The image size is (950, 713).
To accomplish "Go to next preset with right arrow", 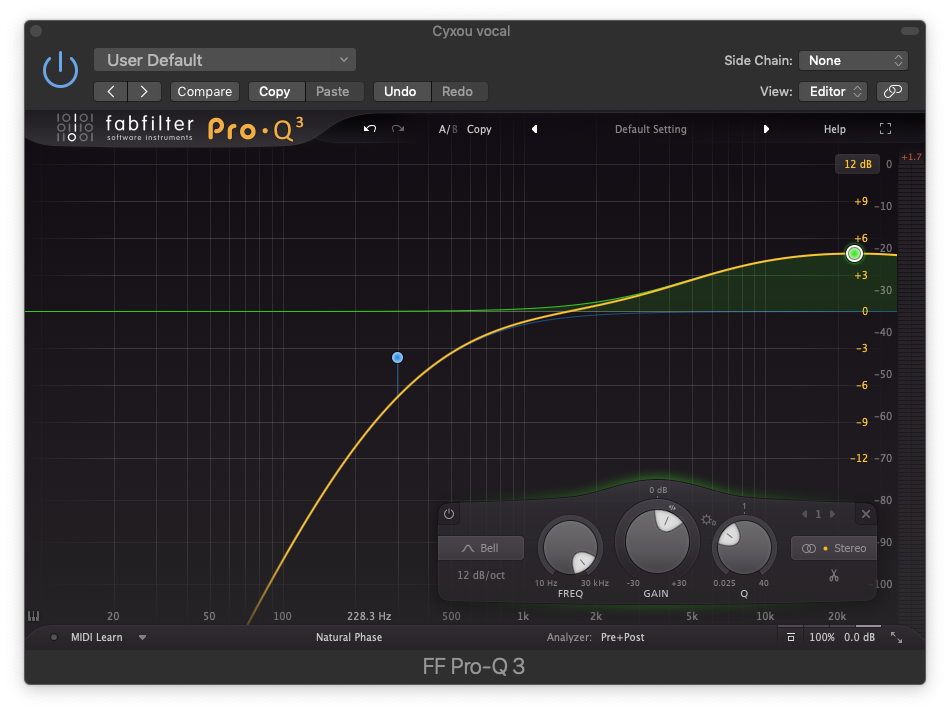I will (x=144, y=91).
